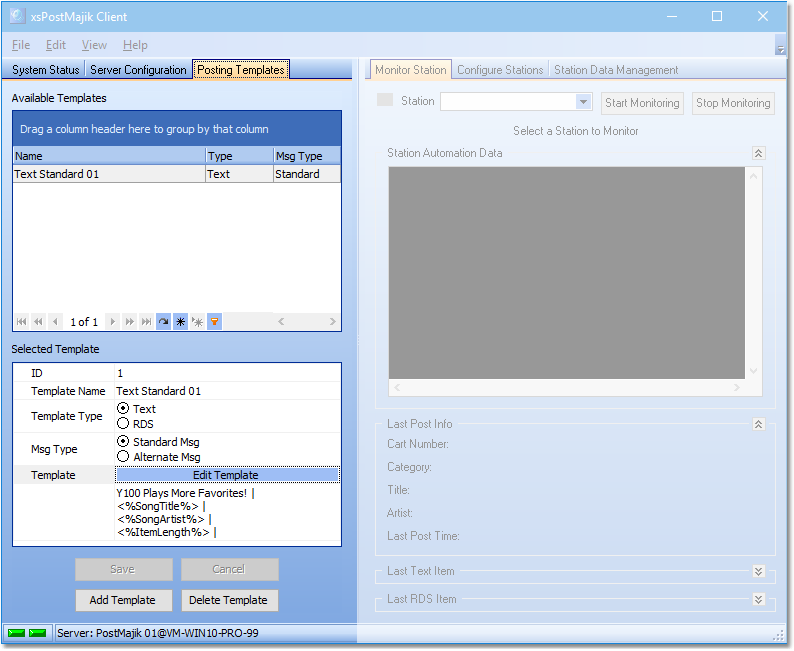
Task: Click the save bookmark asterisk icon
Action: [180, 322]
